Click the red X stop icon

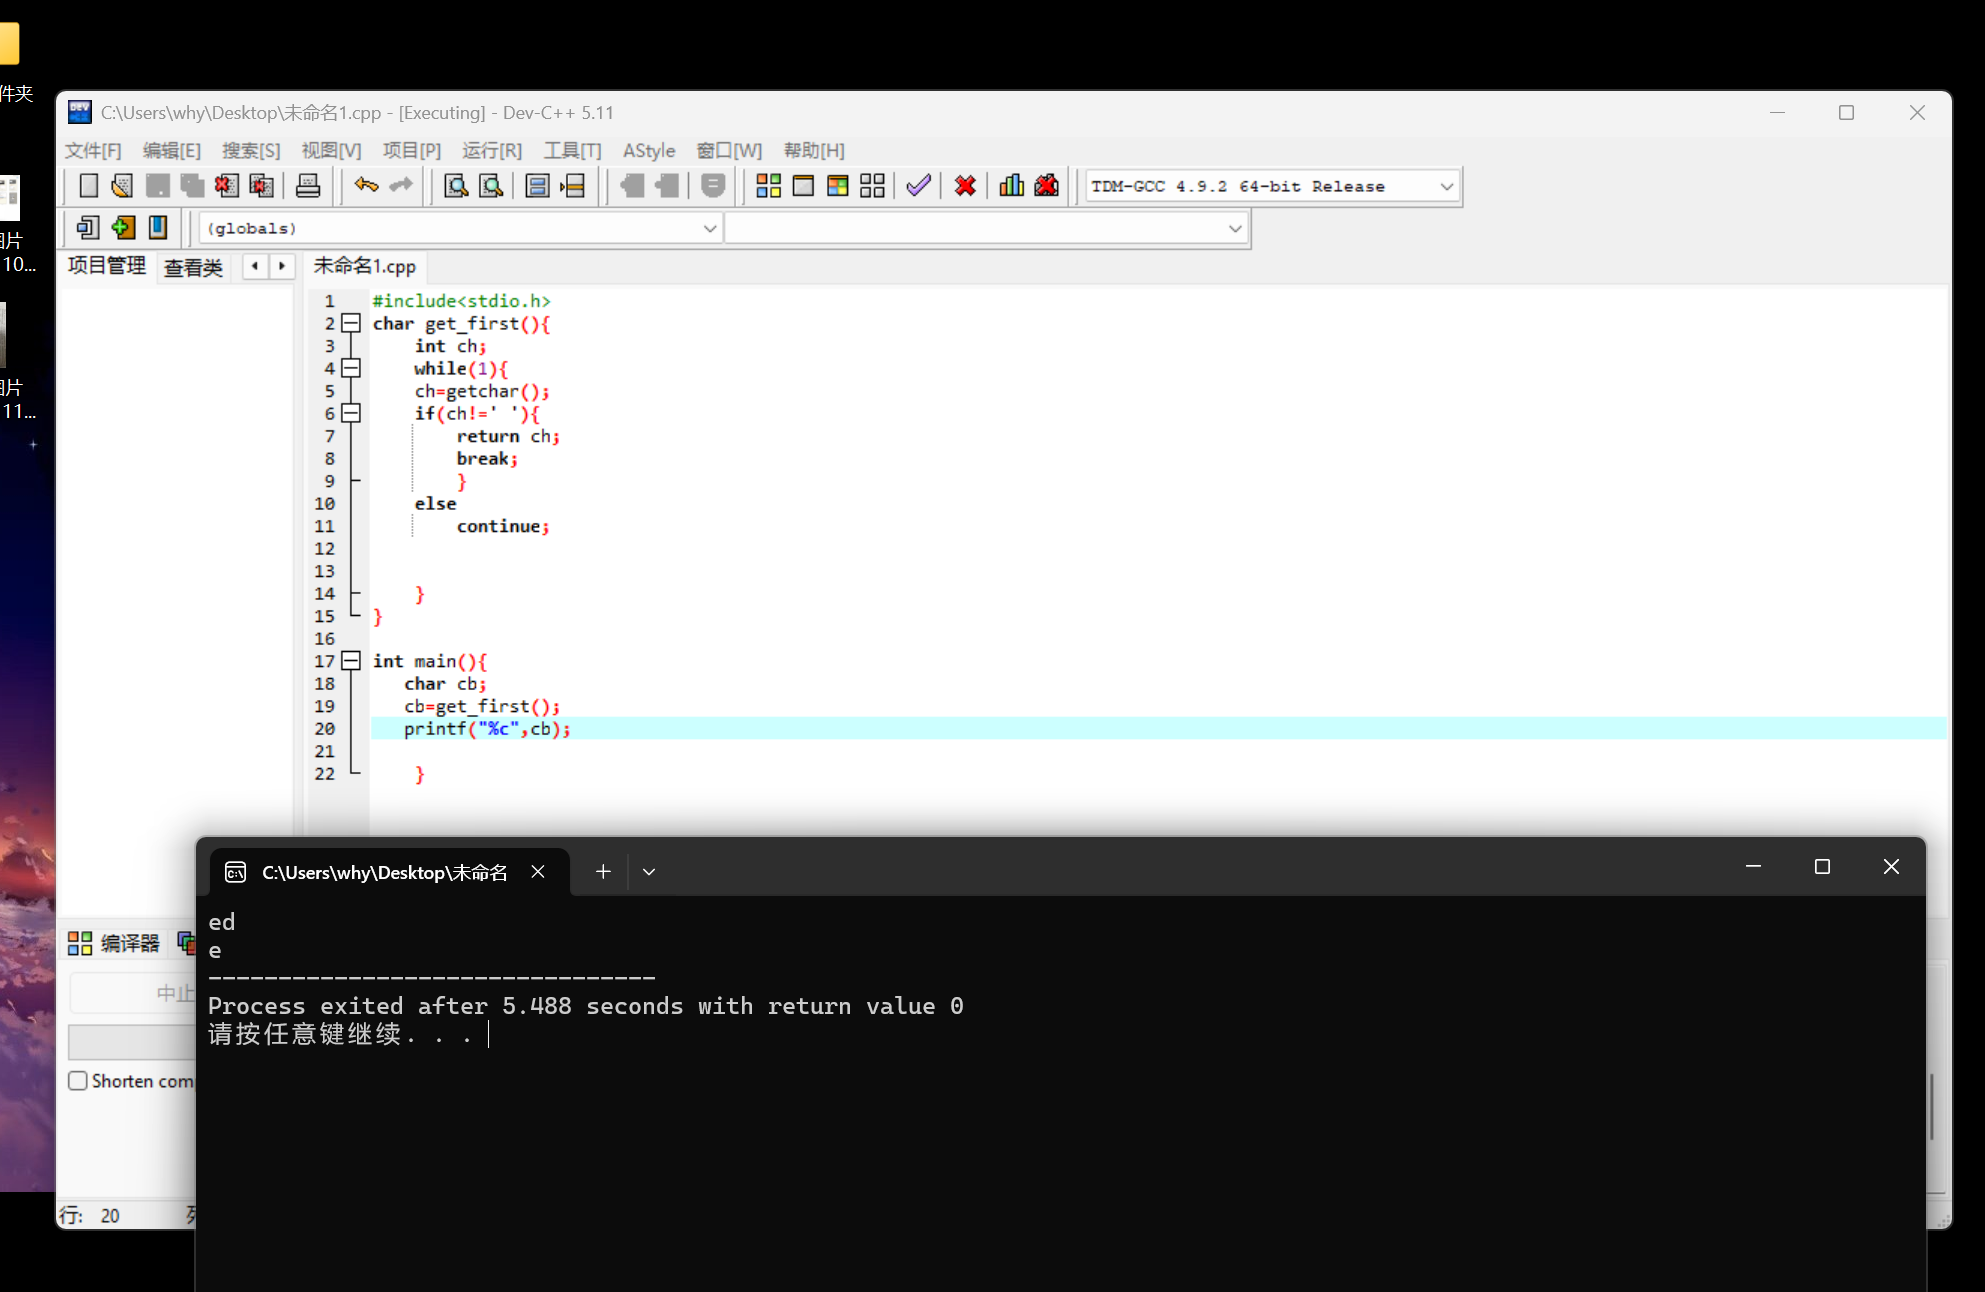coord(965,186)
